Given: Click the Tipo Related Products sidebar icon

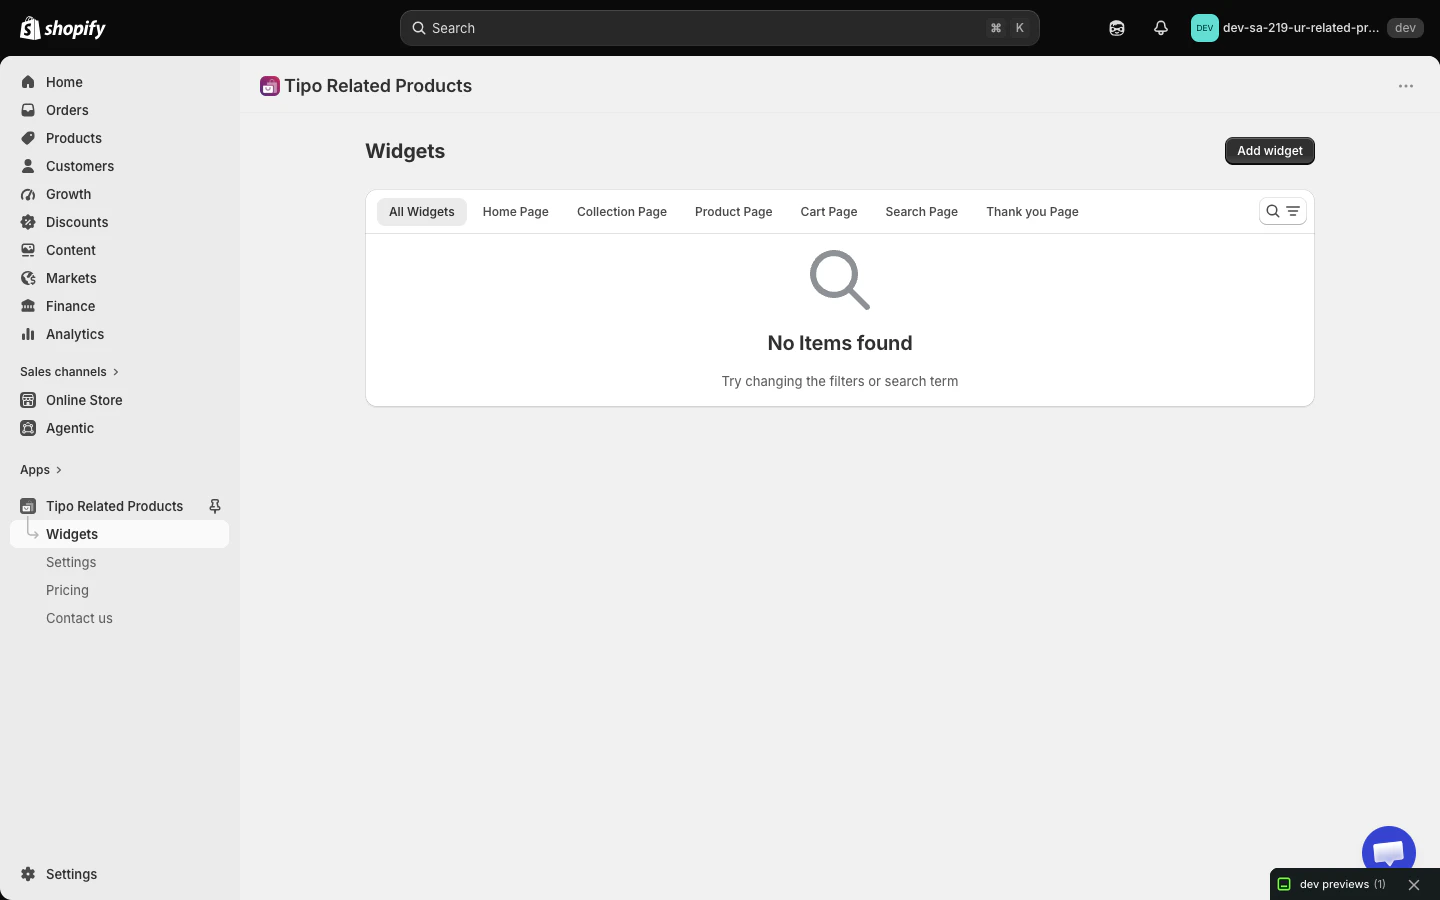Looking at the screenshot, I should (28, 506).
